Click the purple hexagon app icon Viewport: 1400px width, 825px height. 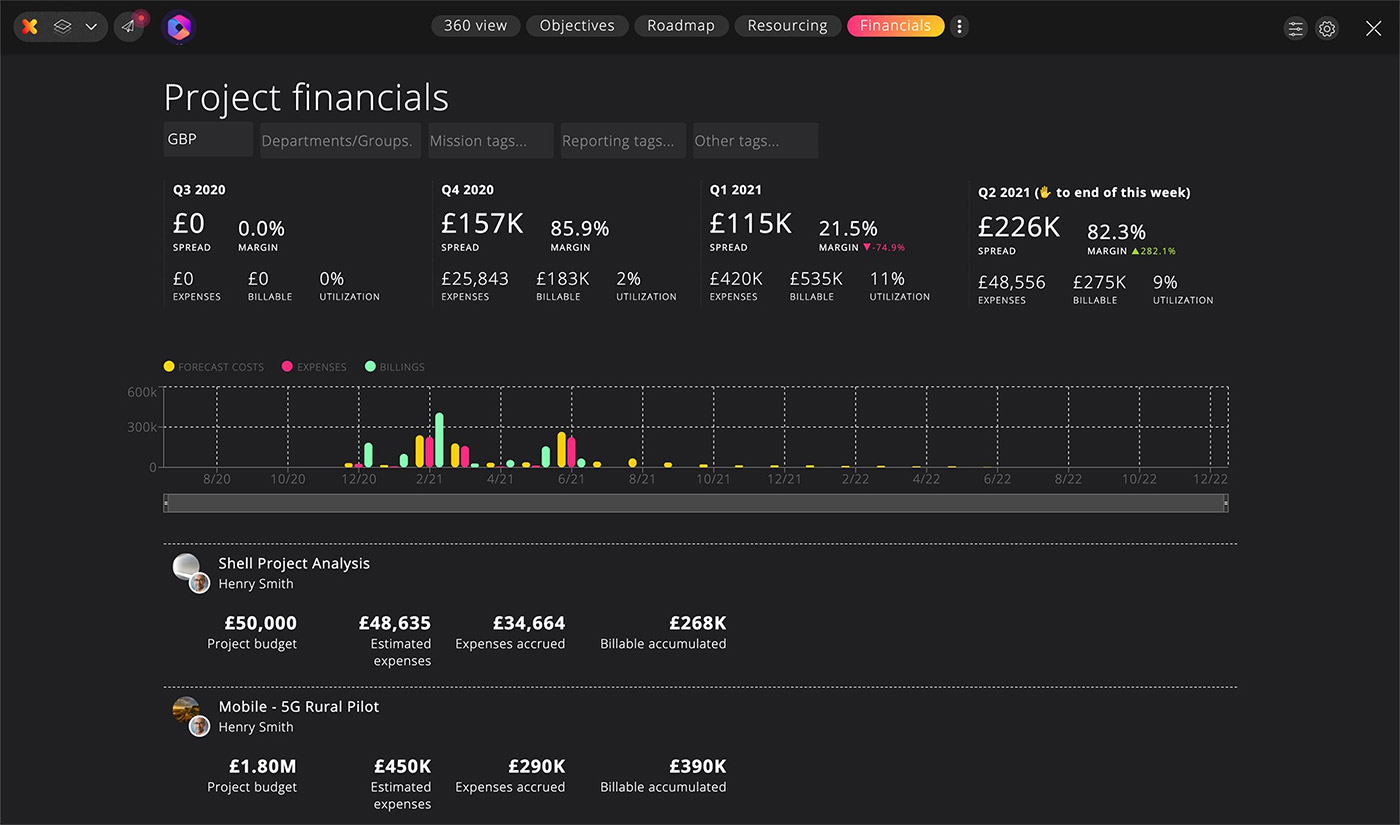(x=178, y=27)
